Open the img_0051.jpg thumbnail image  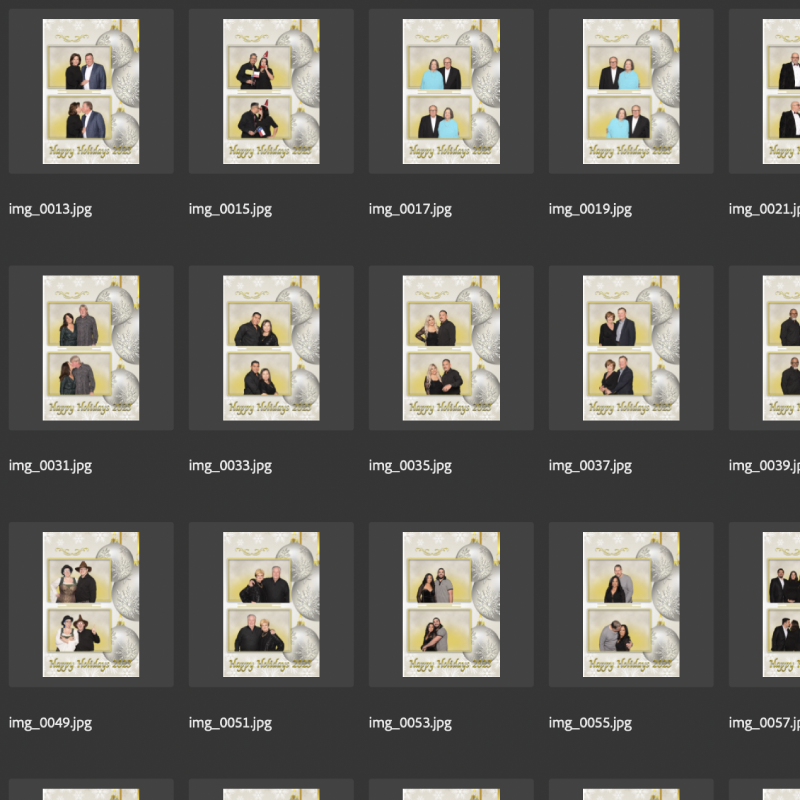[x=271, y=604]
